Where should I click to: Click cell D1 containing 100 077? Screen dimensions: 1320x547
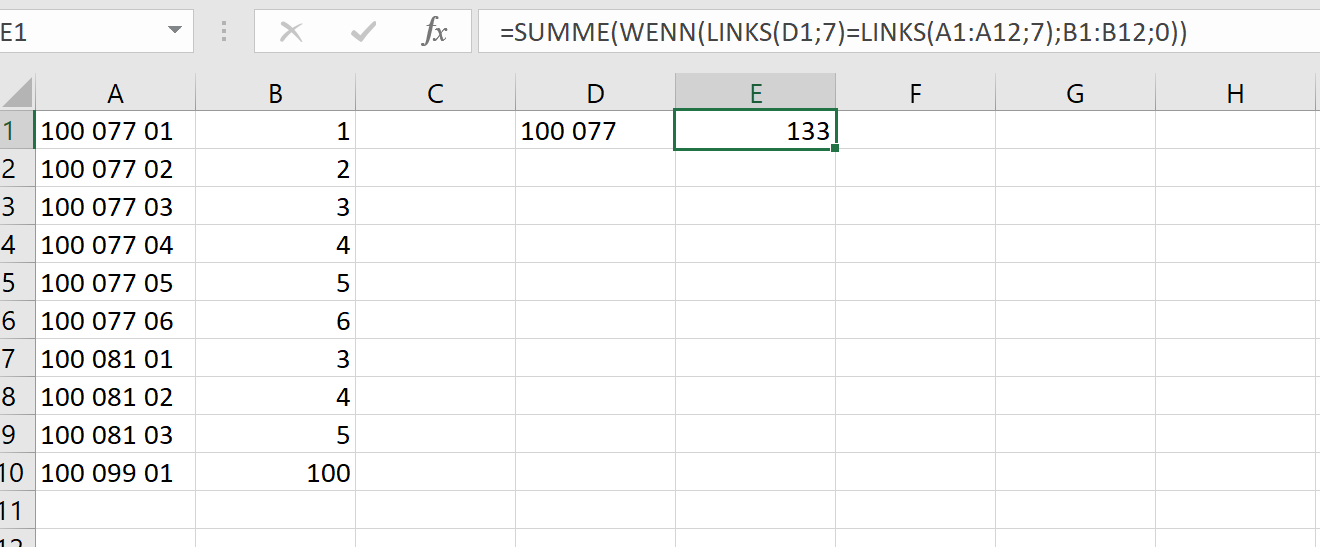click(x=596, y=131)
